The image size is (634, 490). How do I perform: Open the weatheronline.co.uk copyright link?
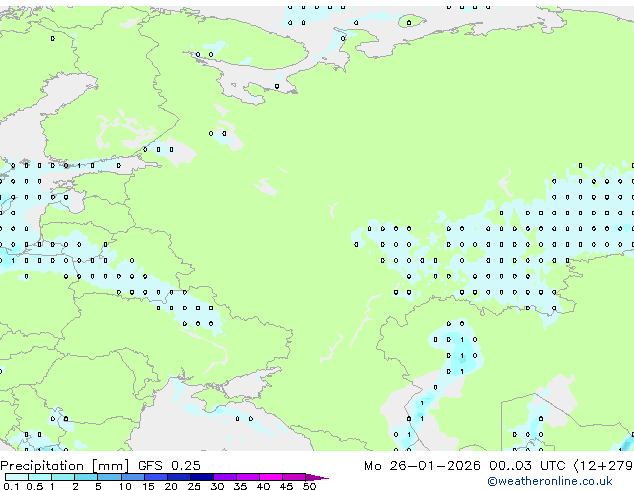(550, 481)
